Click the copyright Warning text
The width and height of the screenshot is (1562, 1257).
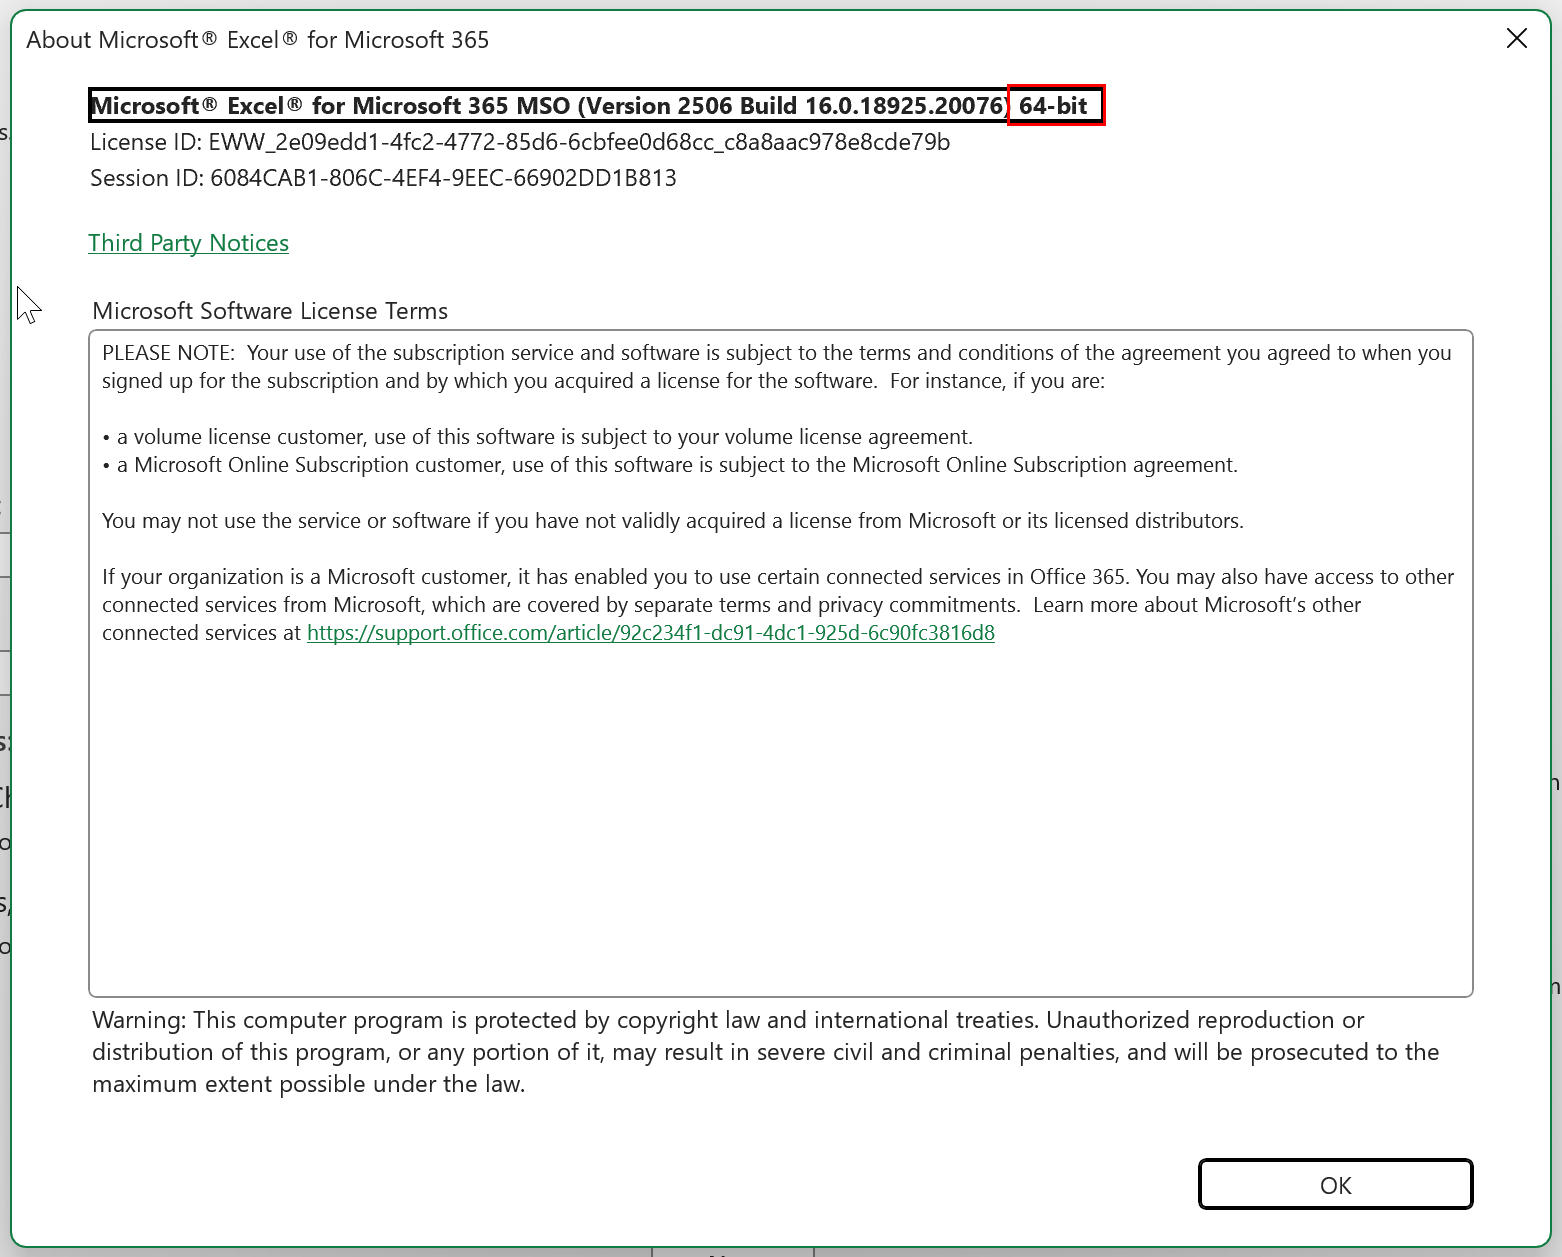(x=766, y=1052)
